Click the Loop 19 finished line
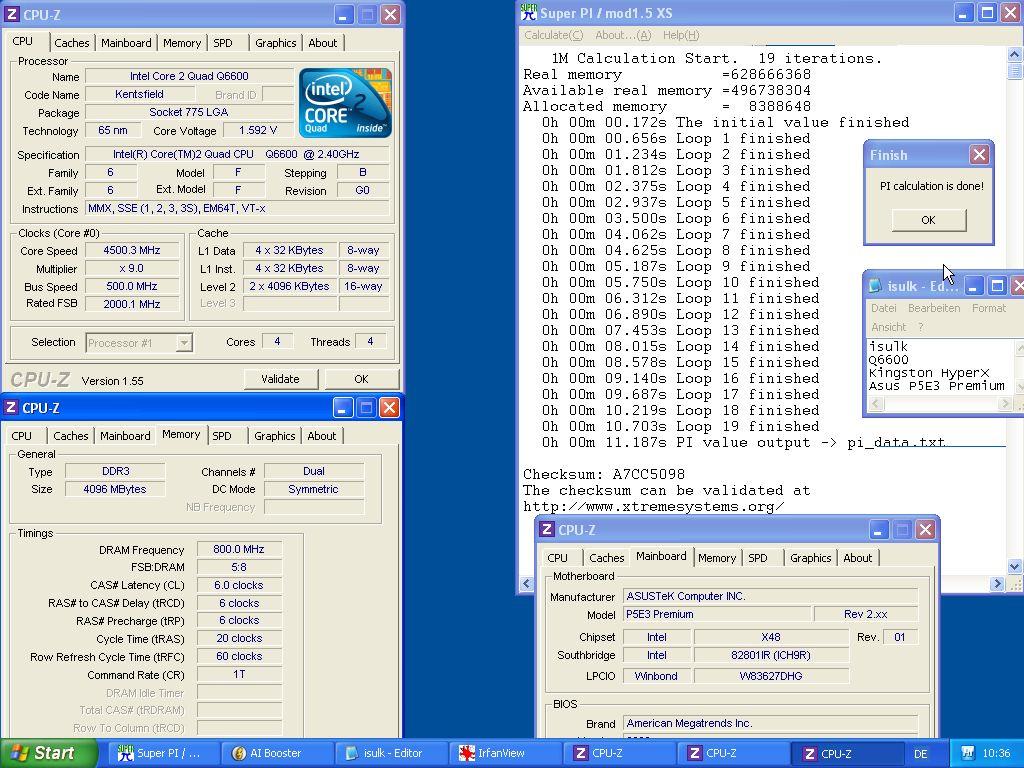The image size is (1024, 768). [680, 426]
